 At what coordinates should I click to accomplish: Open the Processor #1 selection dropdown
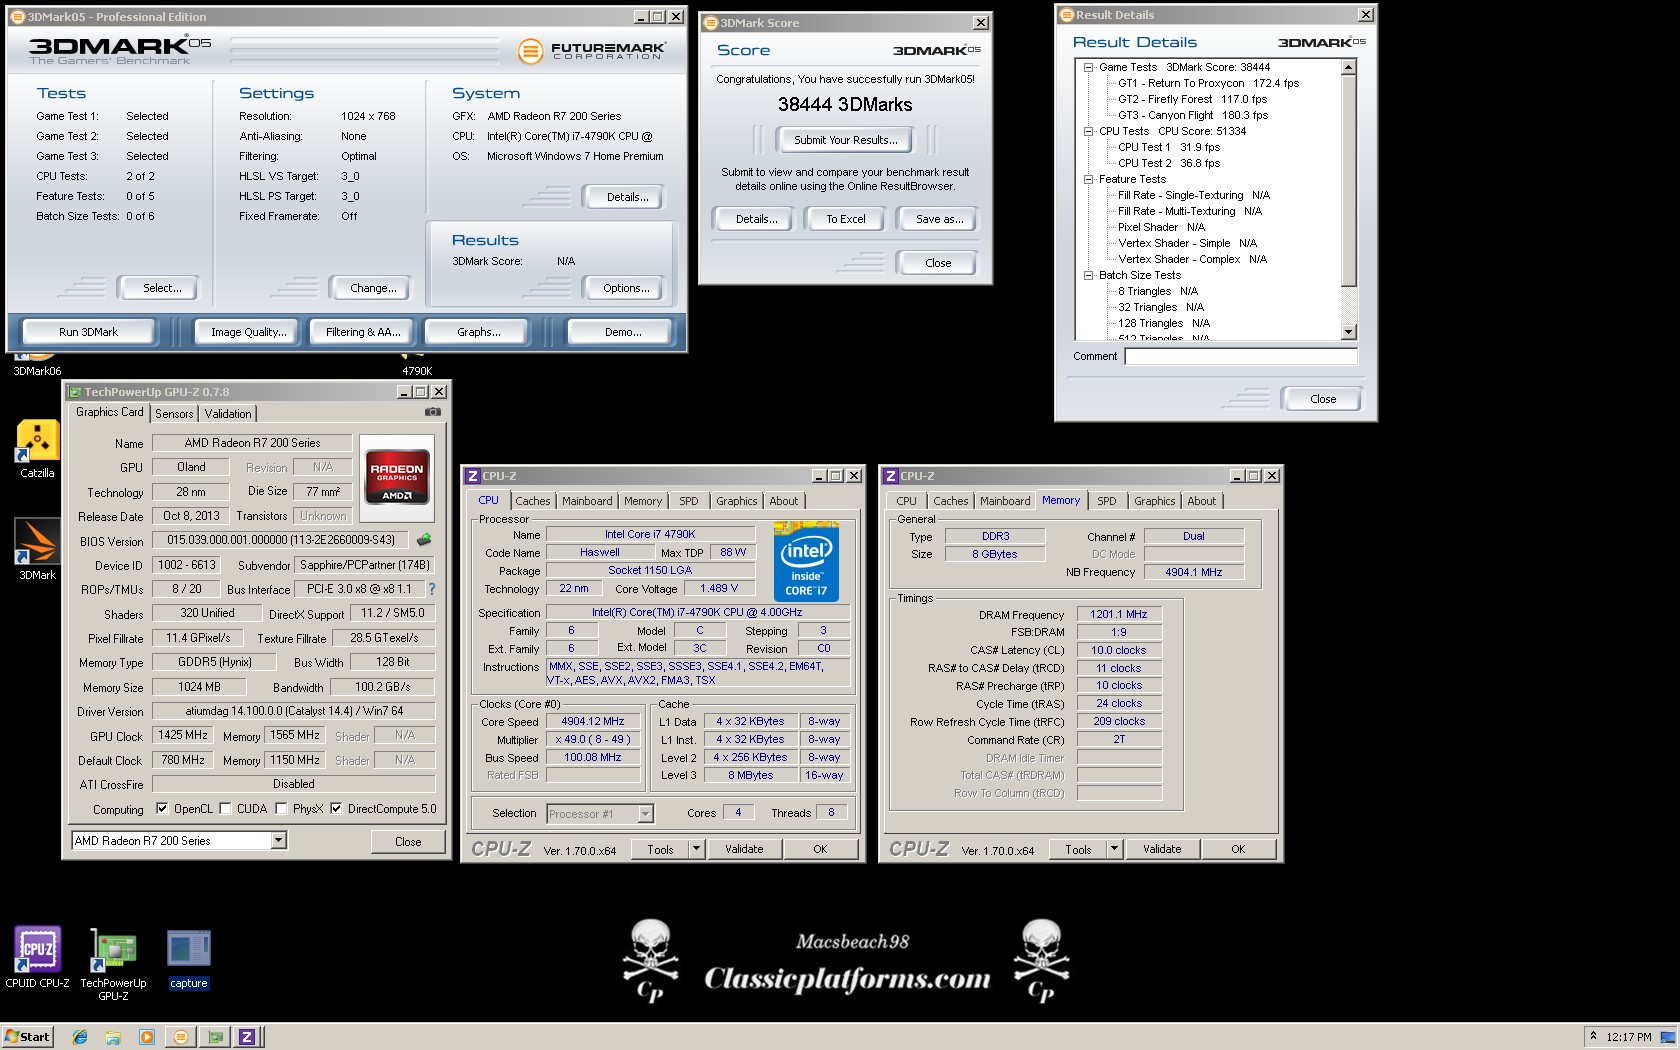point(645,814)
